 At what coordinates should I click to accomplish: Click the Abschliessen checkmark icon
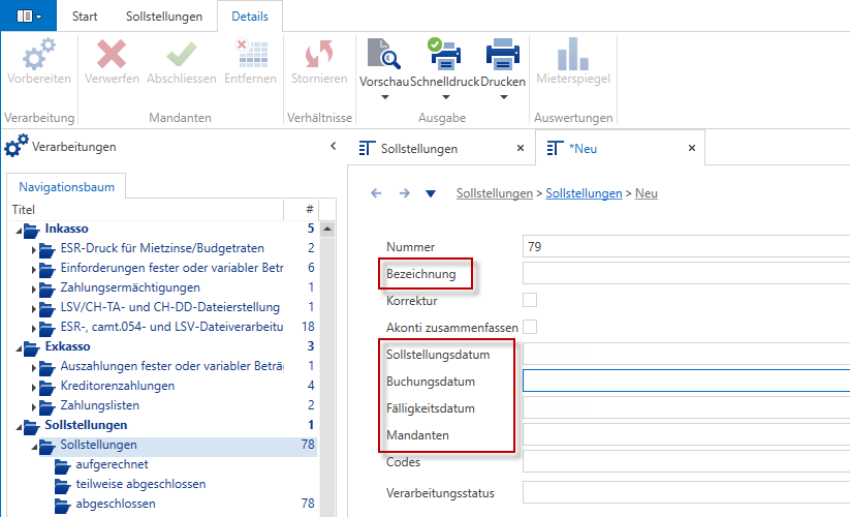181,54
